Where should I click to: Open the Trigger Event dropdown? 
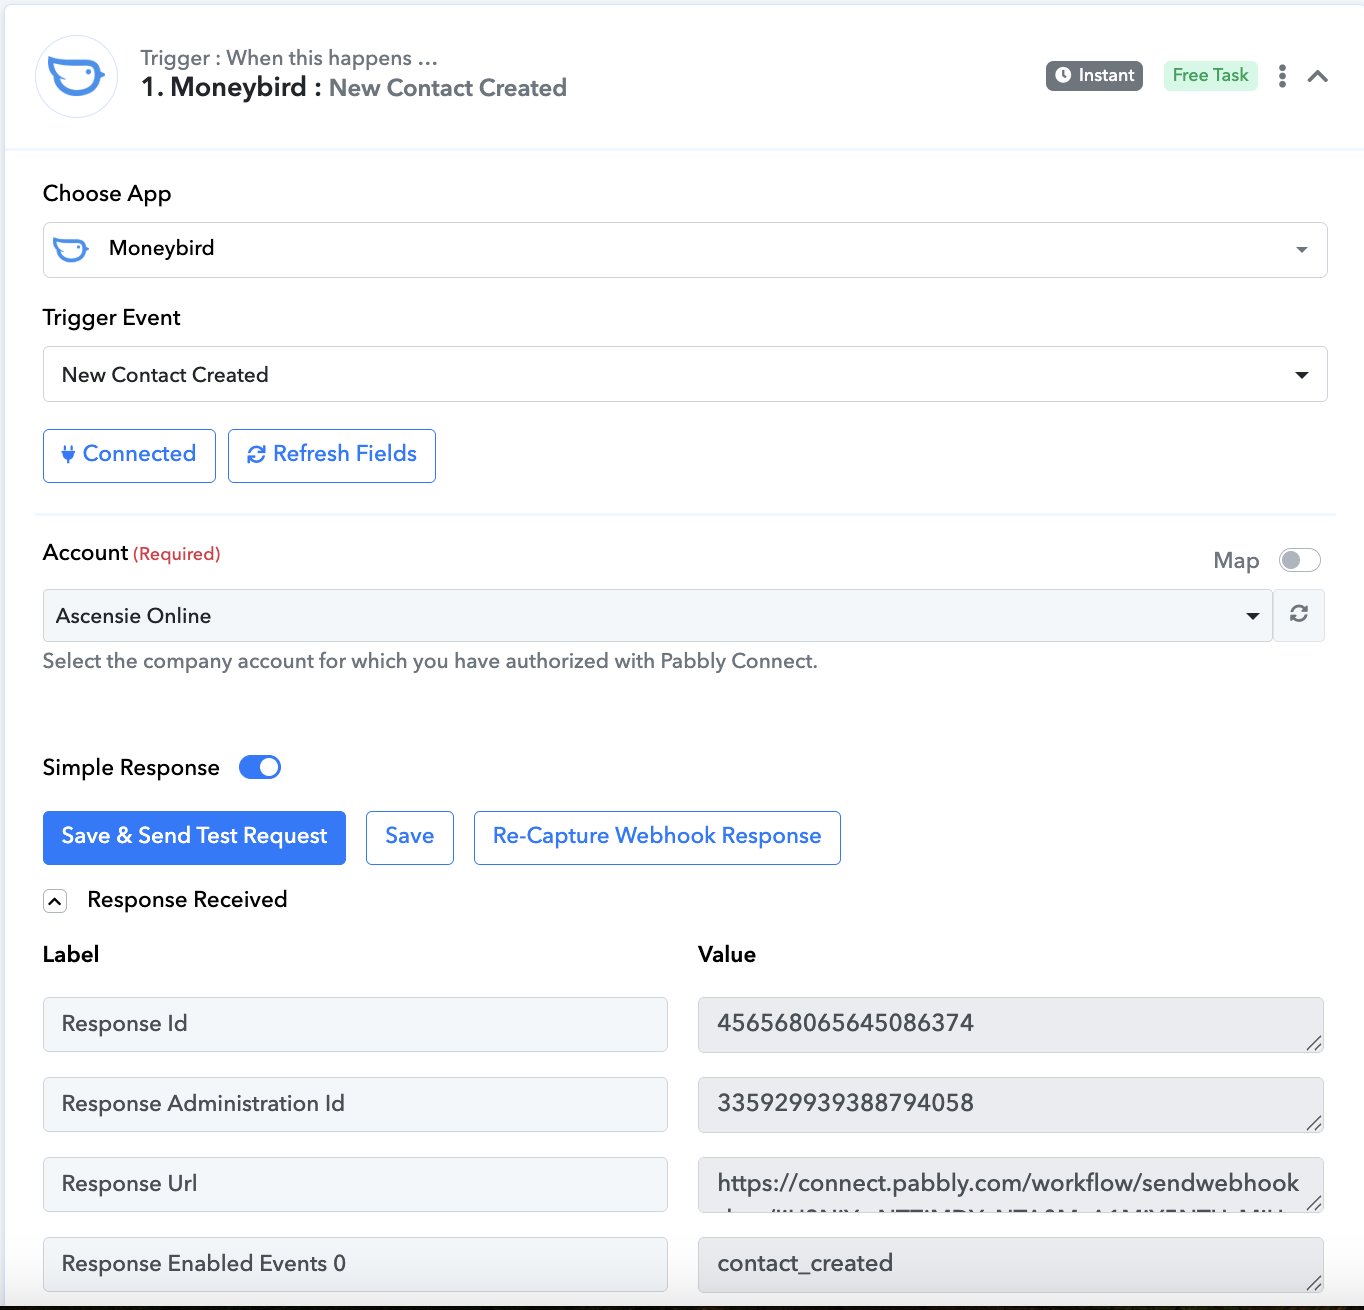pos(684,374)
